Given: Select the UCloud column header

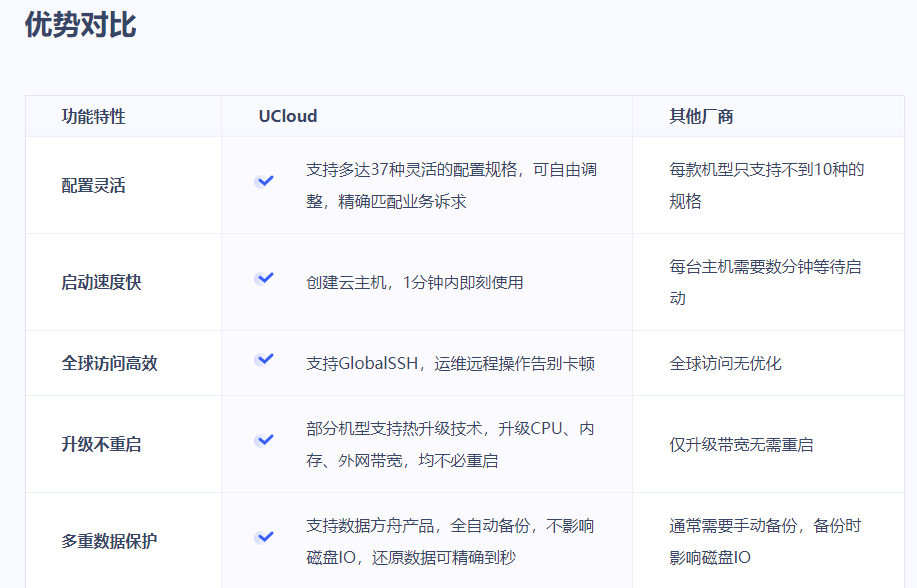Looking at the screenshot, I should [287, 116].
